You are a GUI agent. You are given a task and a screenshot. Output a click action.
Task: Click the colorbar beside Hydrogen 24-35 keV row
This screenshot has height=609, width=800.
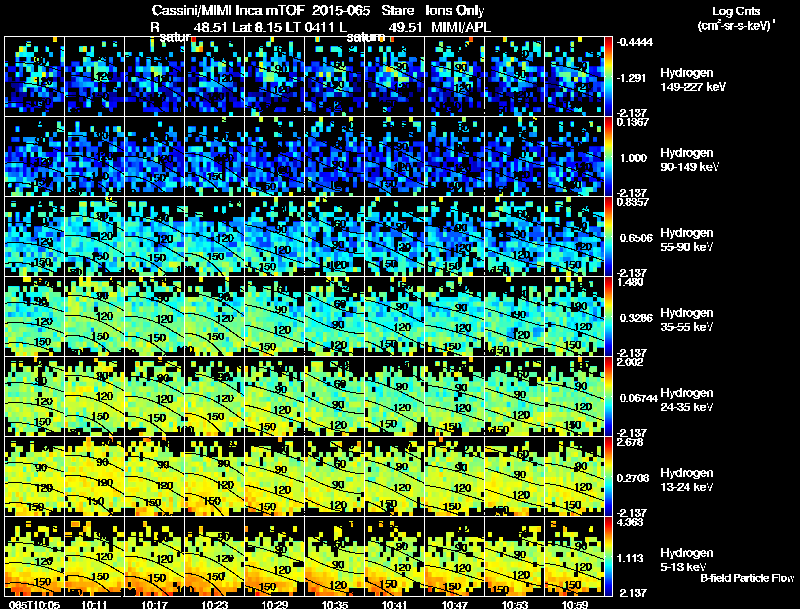point(608,396)
